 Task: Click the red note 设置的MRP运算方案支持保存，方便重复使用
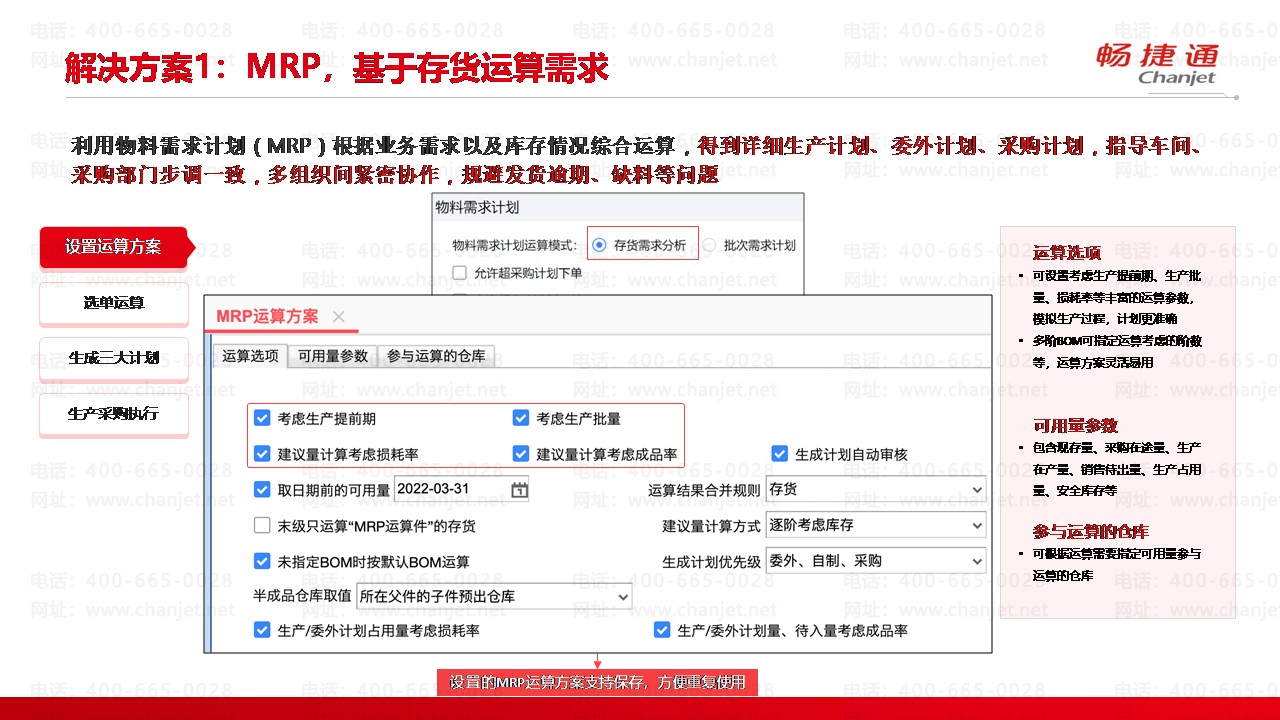pos(597,683)
